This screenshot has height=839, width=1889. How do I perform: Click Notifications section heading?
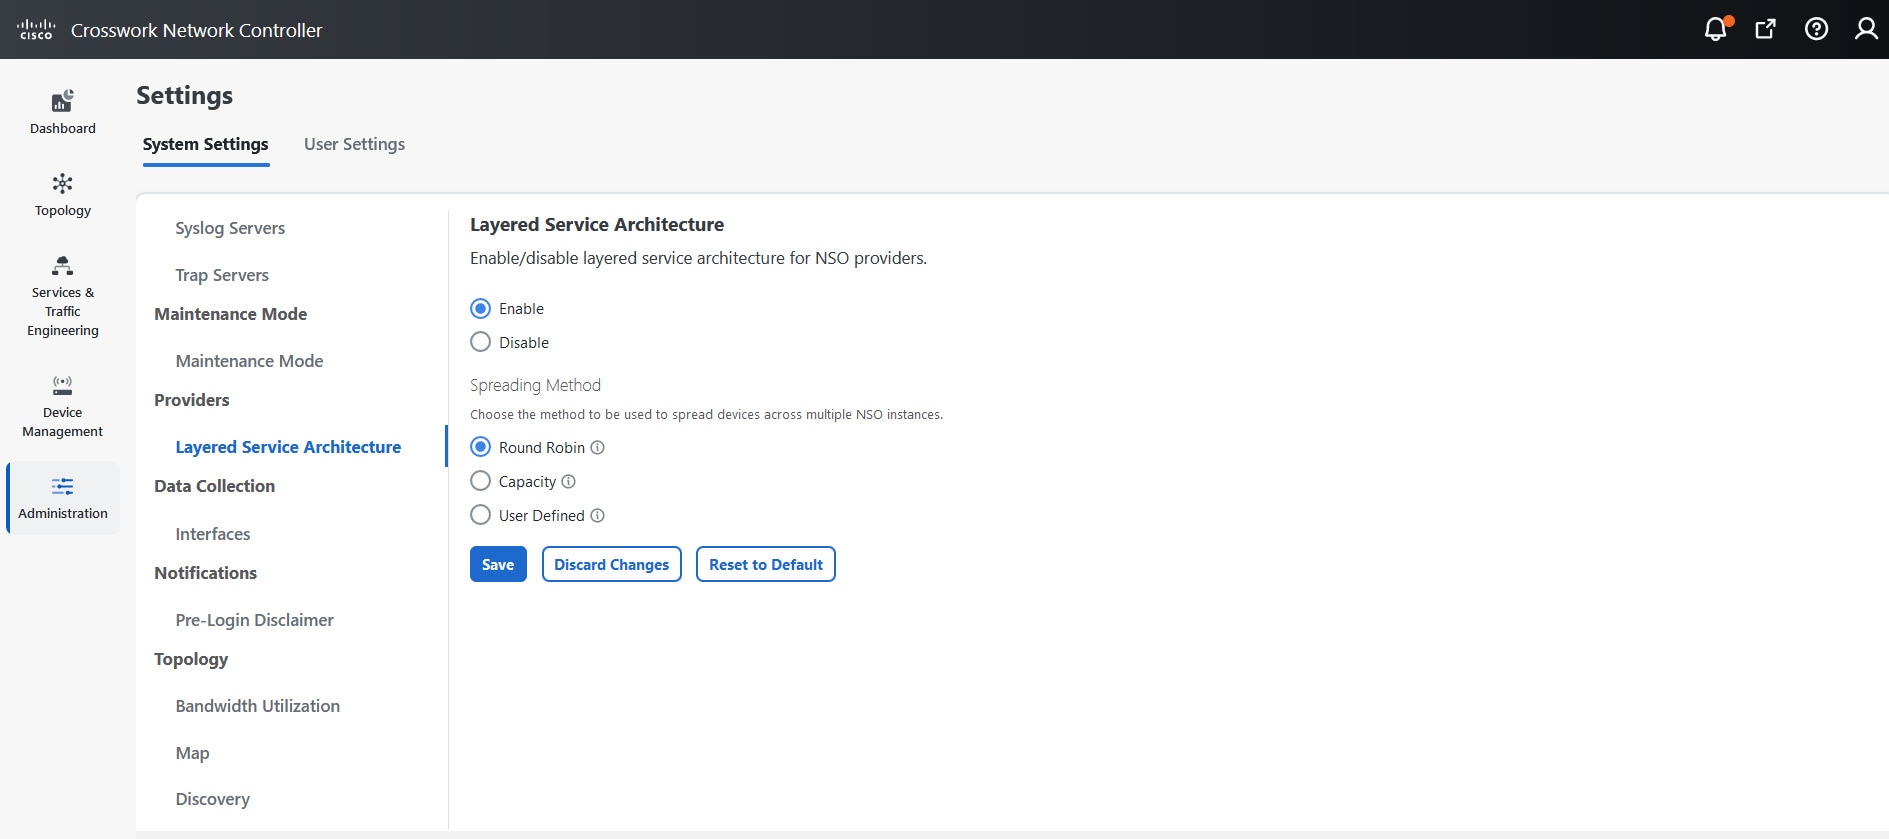tap(205, 573)
